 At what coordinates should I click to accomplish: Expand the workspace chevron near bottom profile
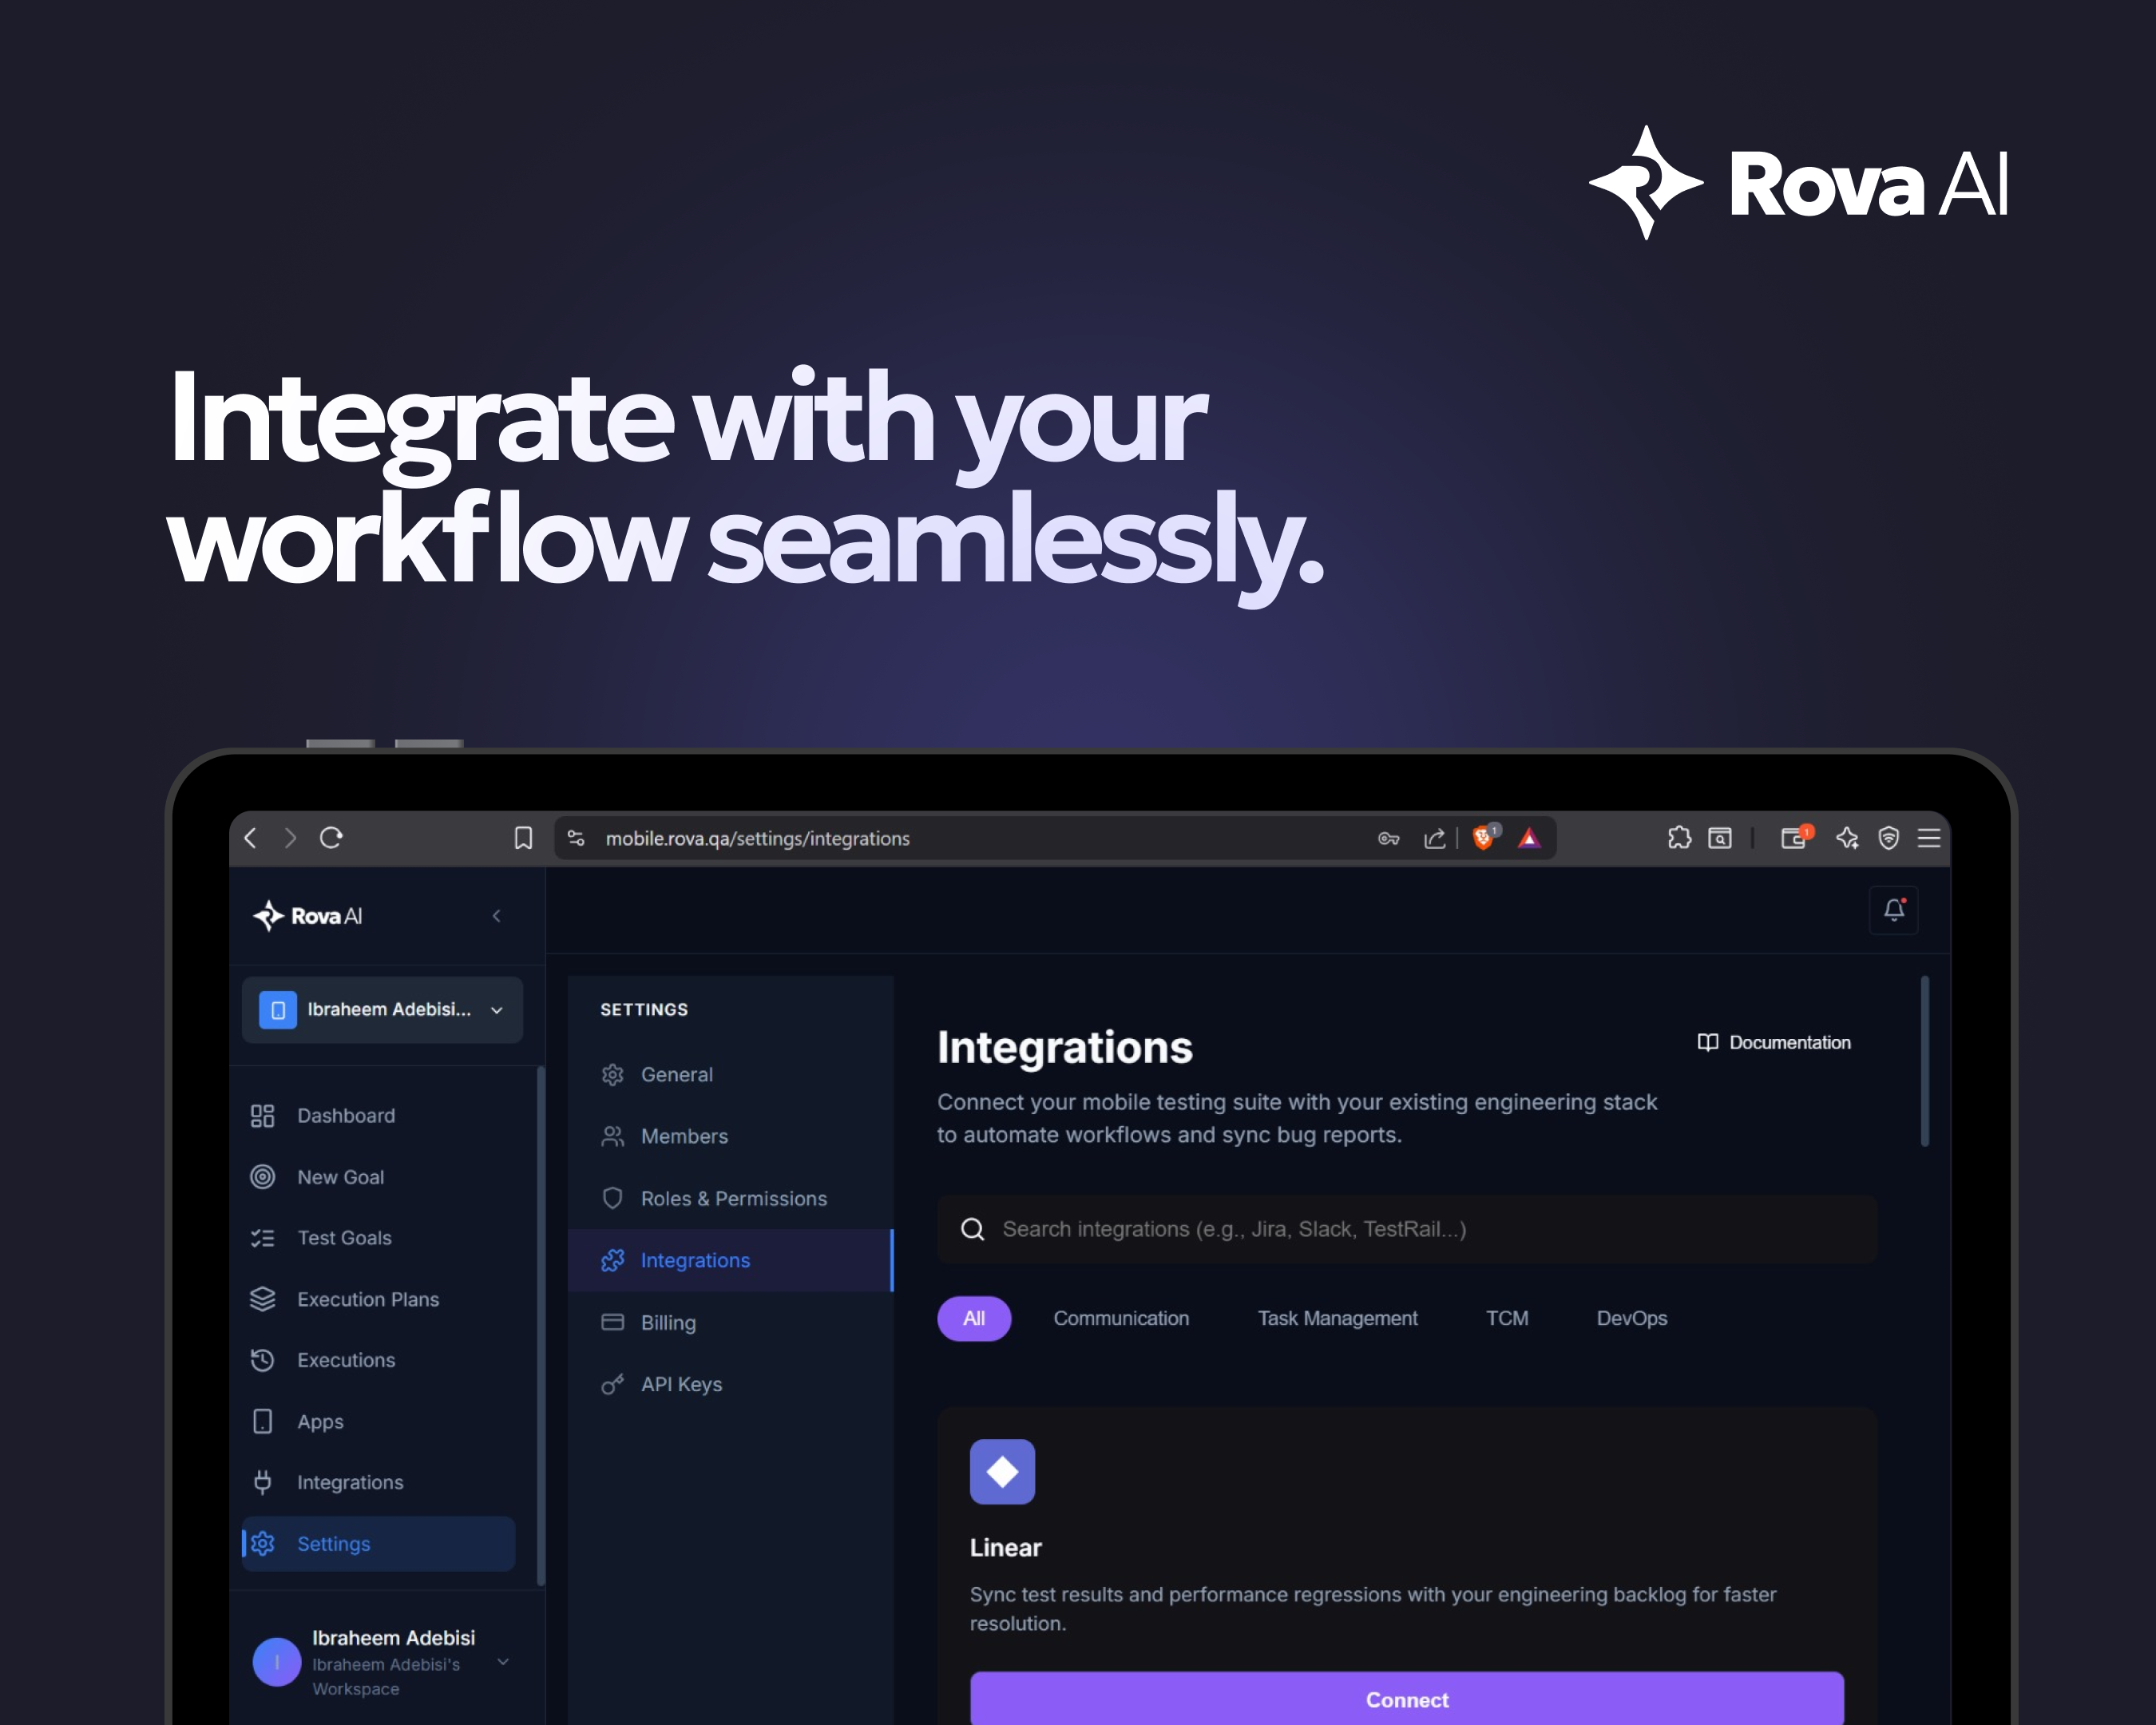click(x=503, y=1661)
